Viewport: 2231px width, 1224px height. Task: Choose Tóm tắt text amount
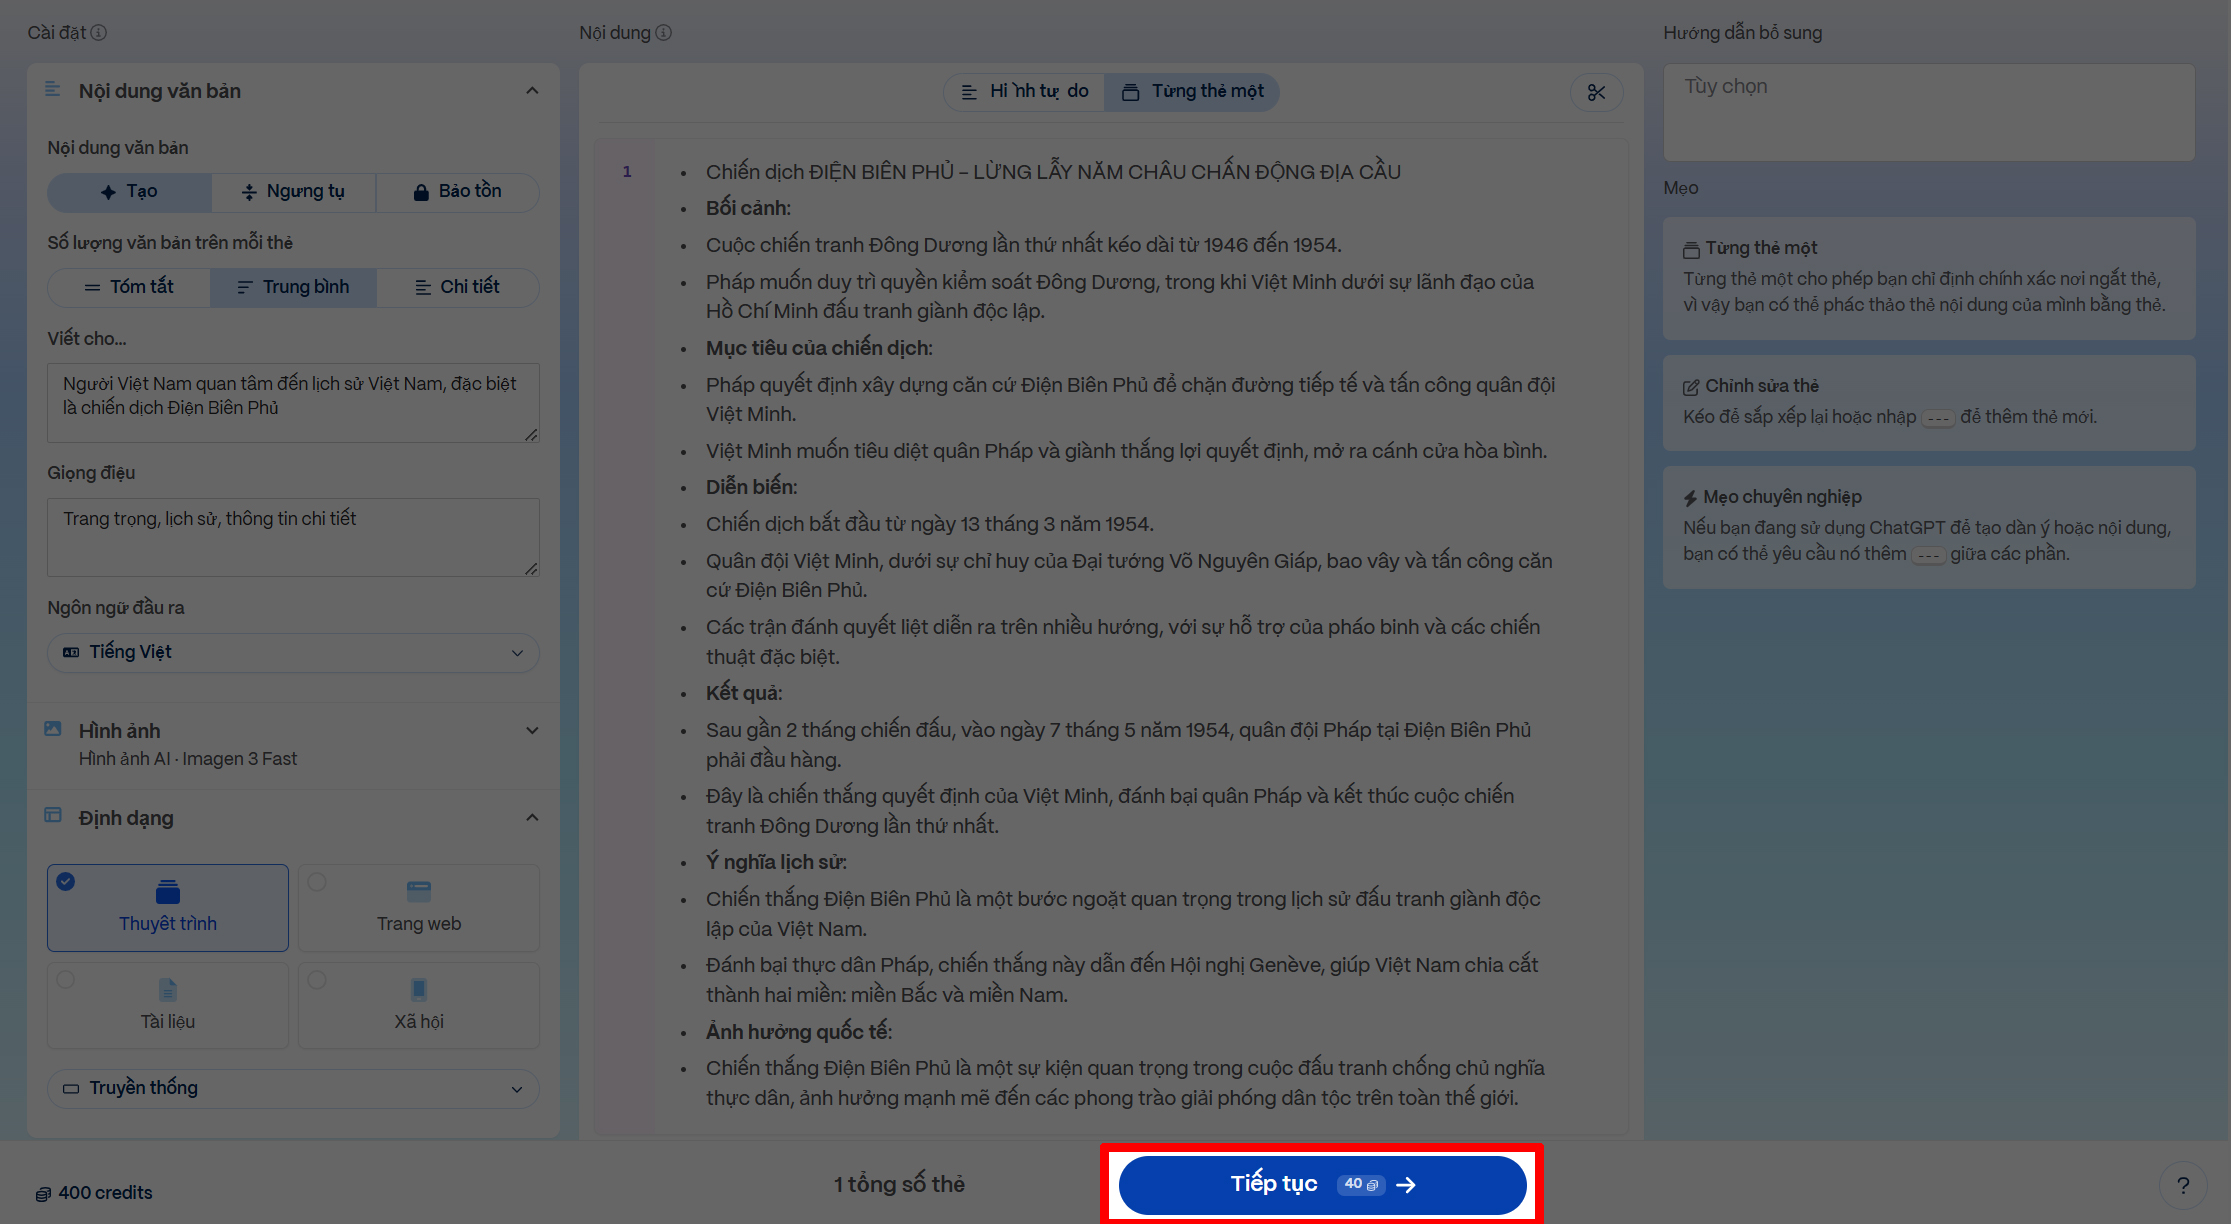(129, 287)
